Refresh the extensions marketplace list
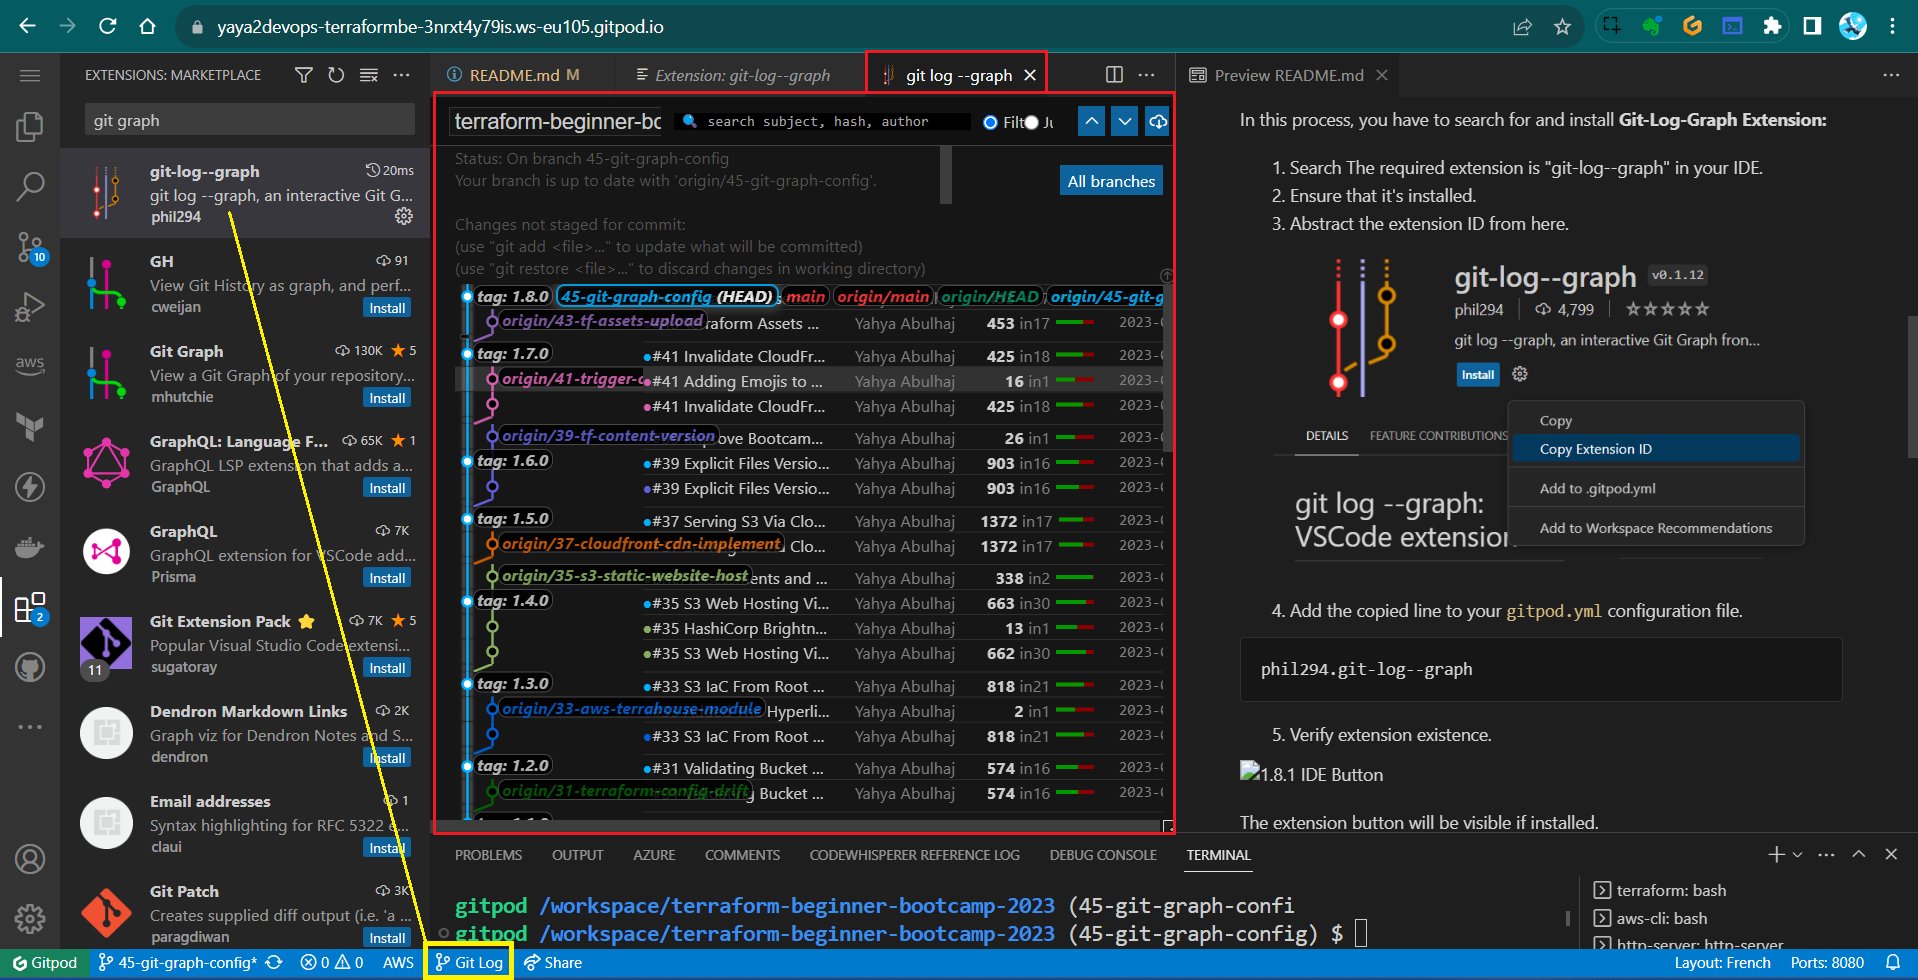This screenshot has height=980, width=1918. (336, 75)
